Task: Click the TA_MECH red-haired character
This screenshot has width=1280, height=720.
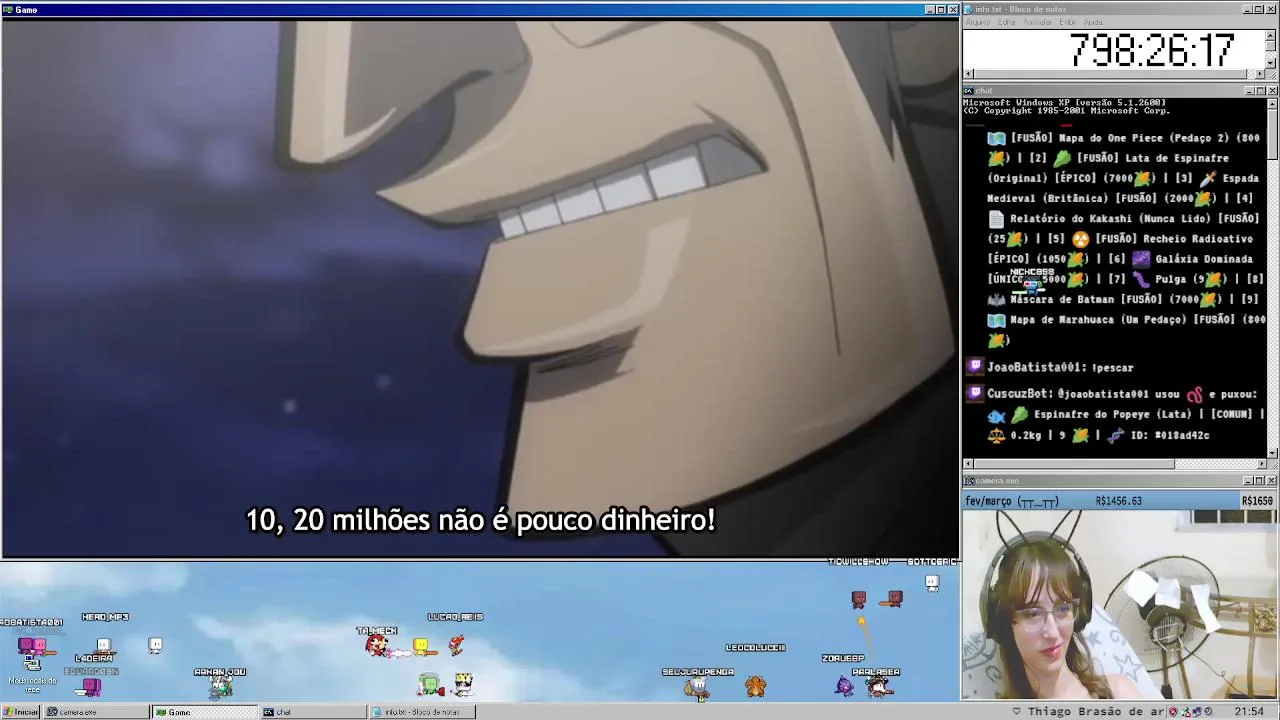Action: point(377,646)
